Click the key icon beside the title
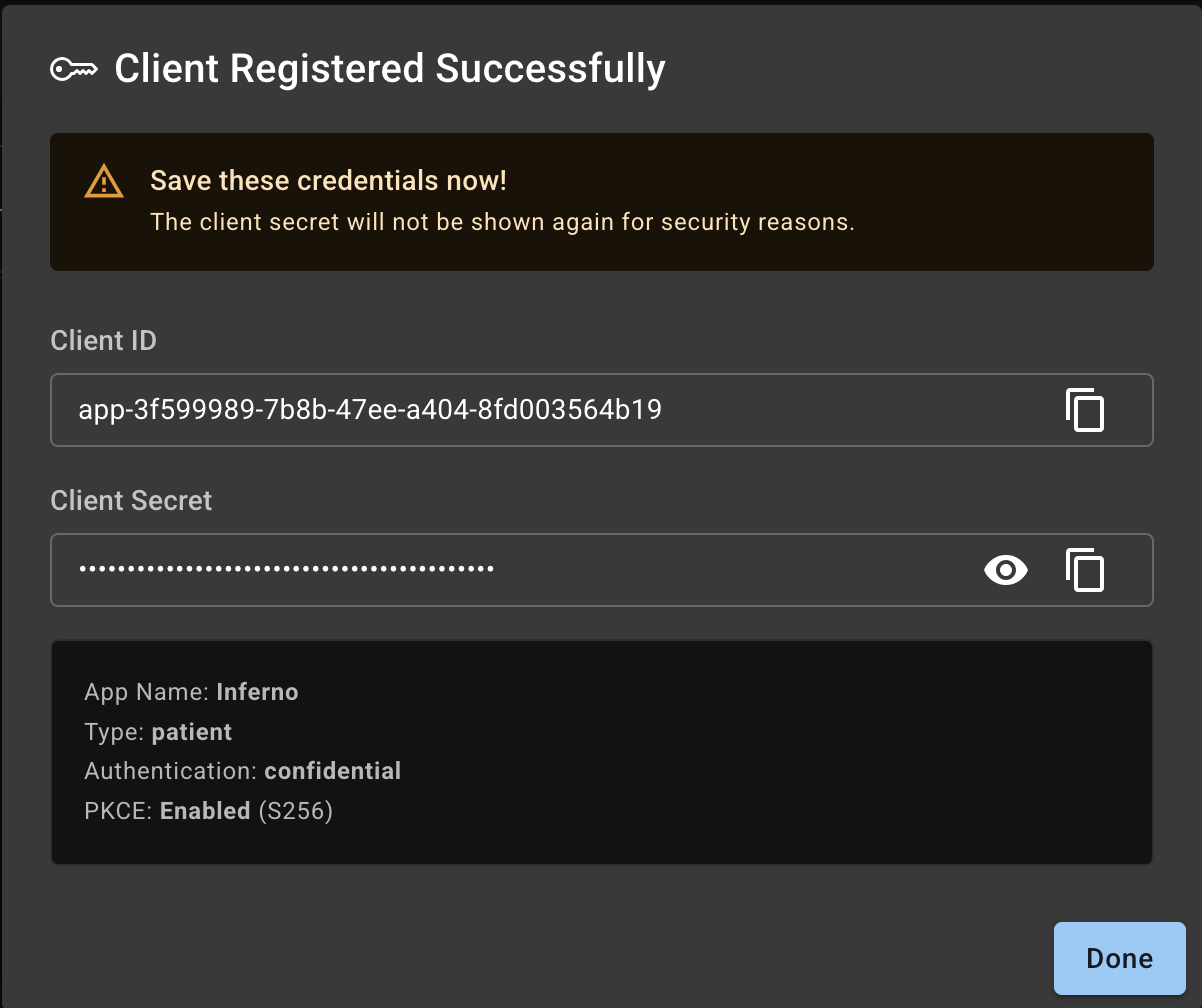The image size is (1202, 1008). 74,69
